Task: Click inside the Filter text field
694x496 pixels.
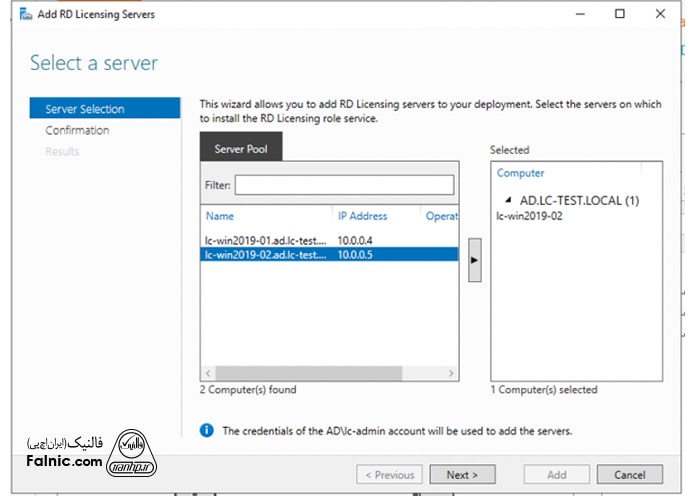Action: click(x=344, y=185)
